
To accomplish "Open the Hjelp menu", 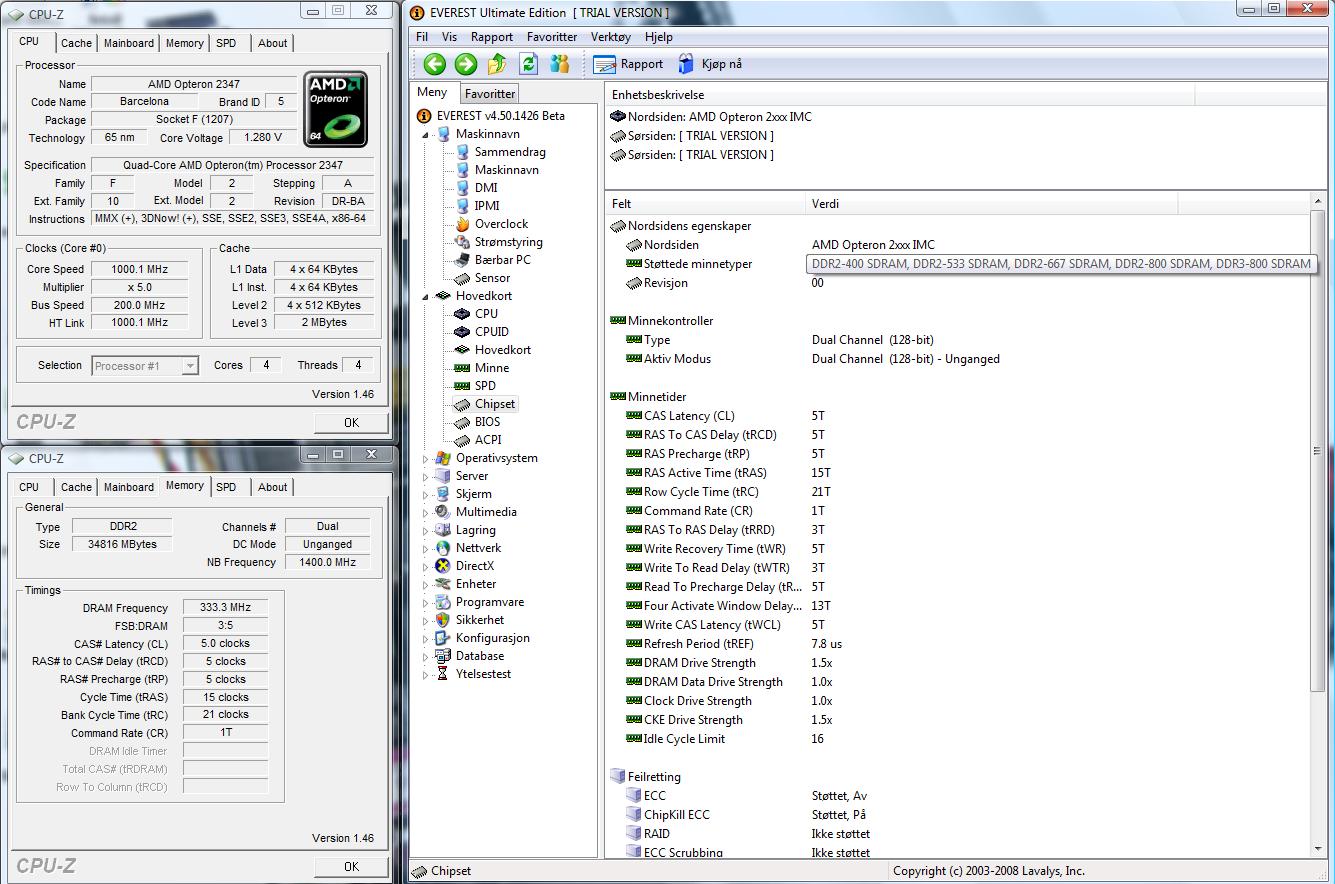I will [x=659, y=37].
